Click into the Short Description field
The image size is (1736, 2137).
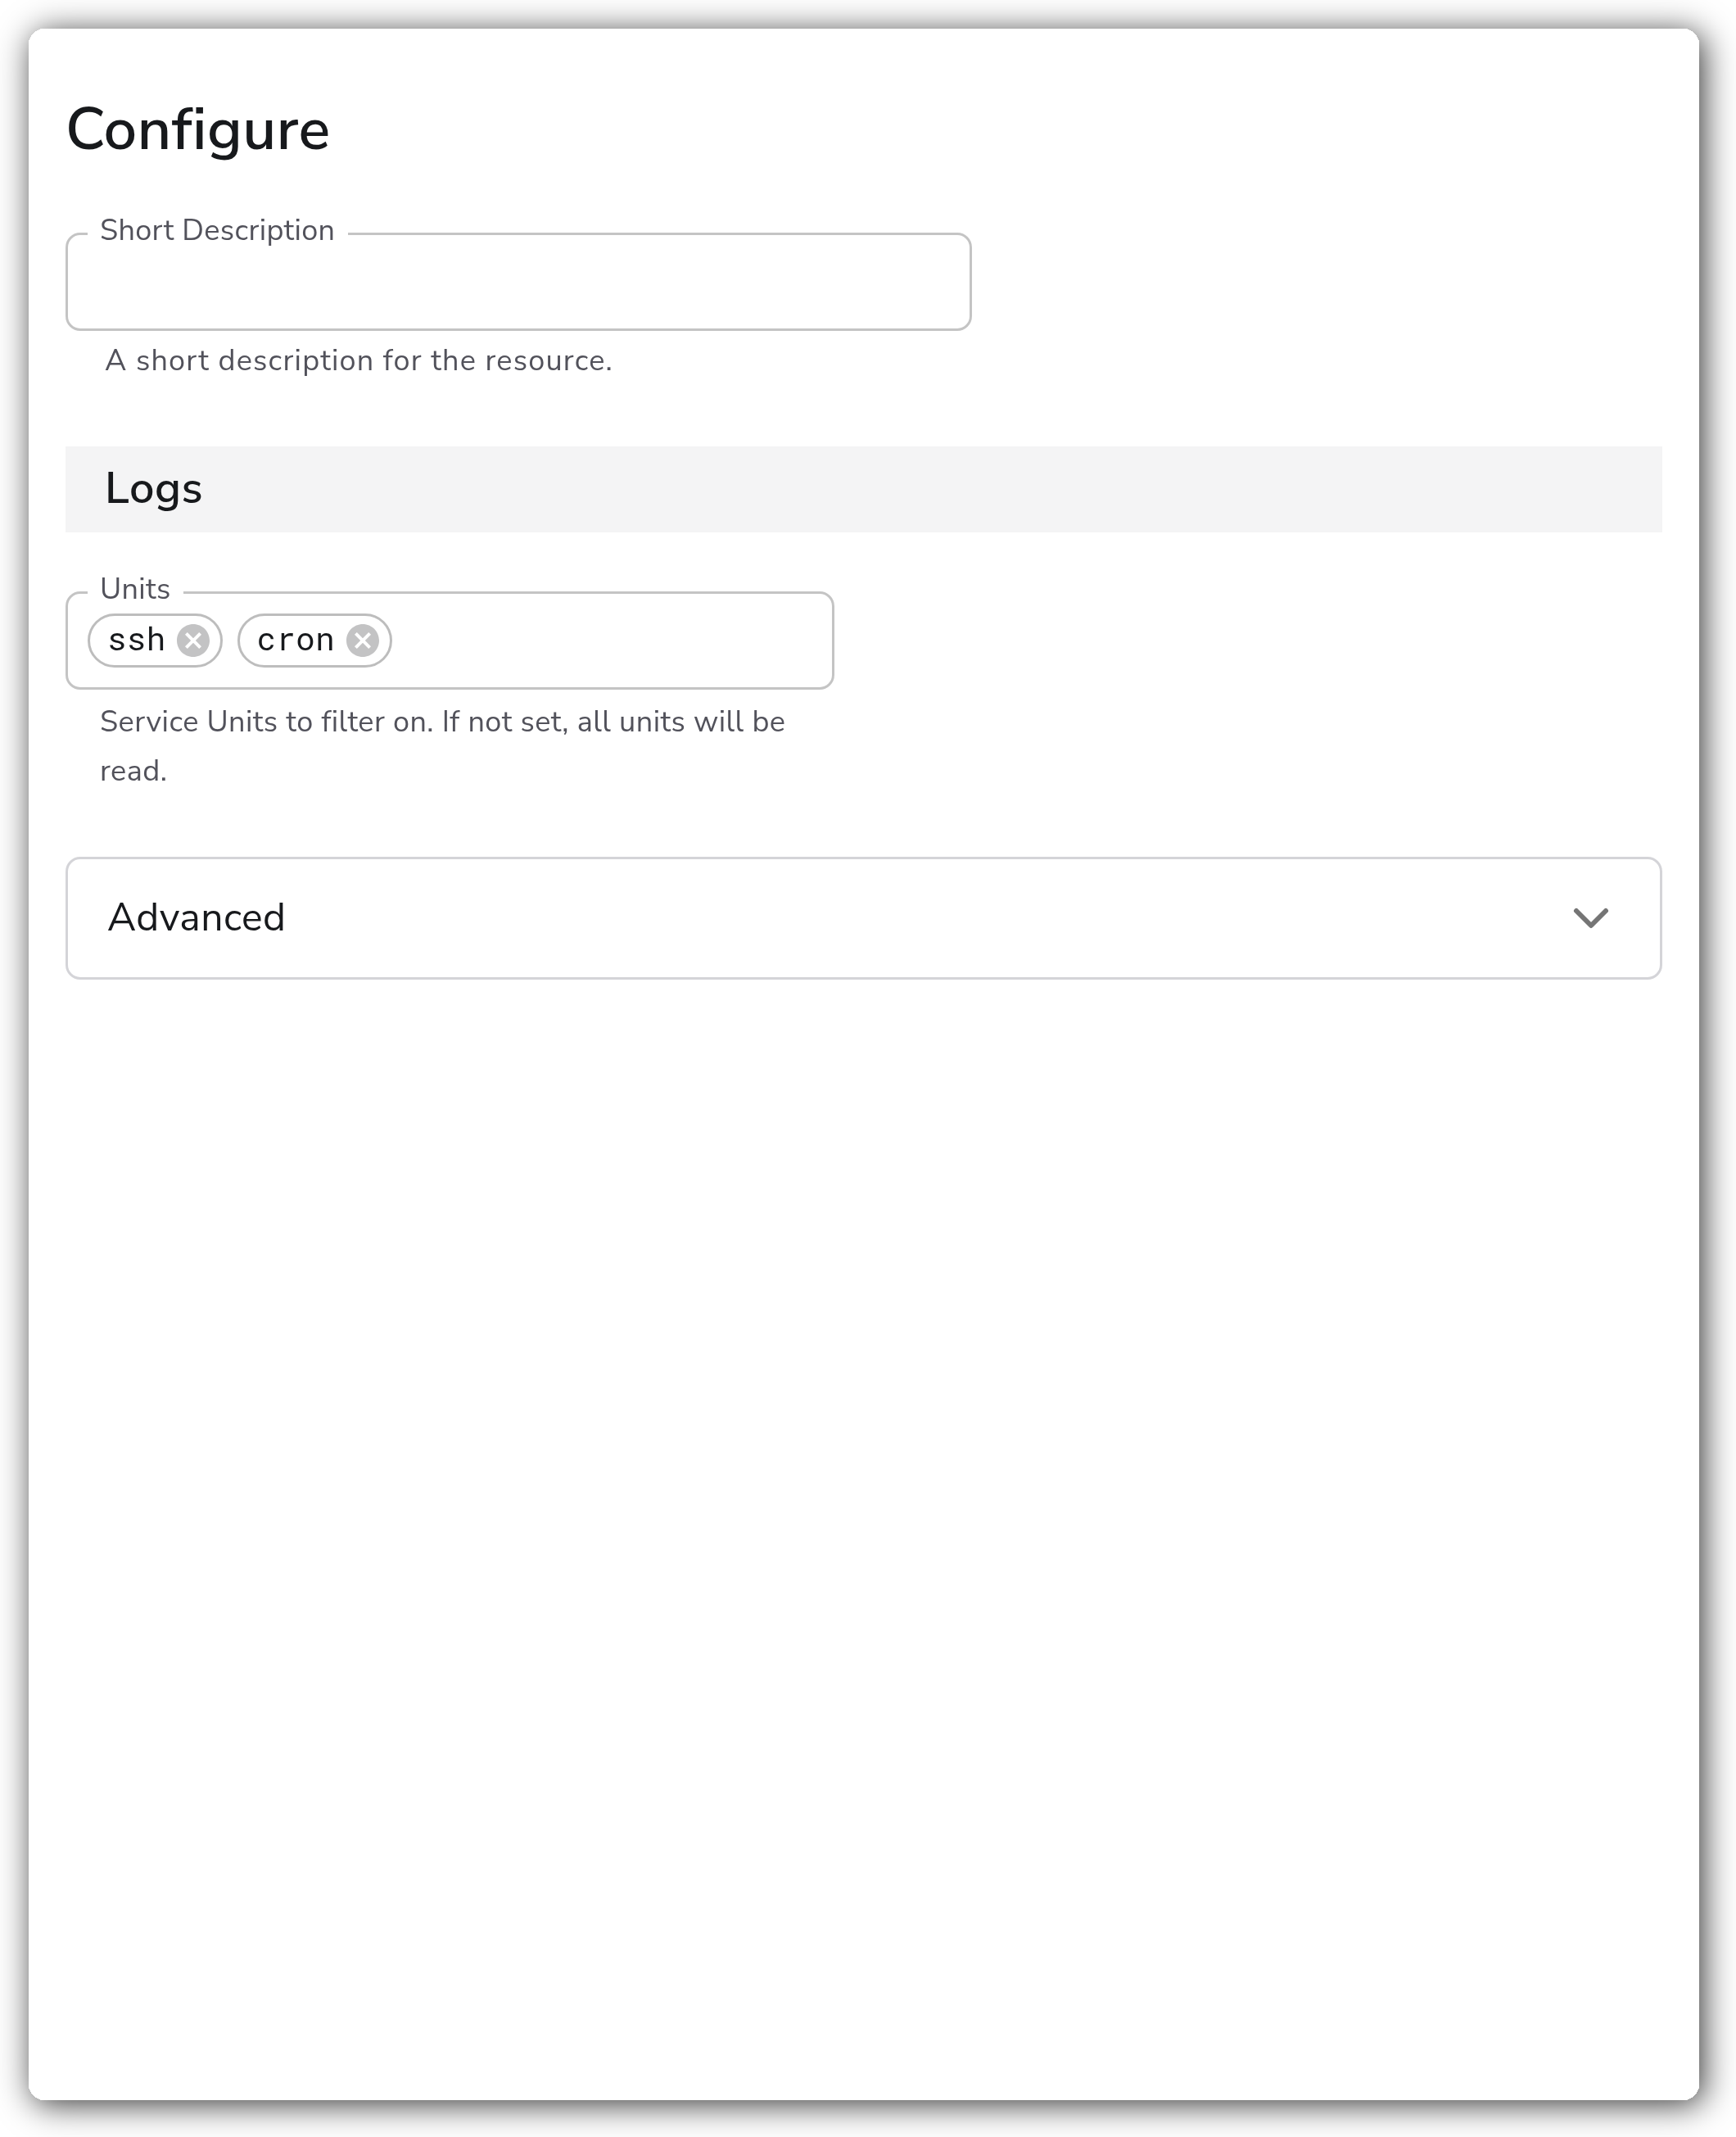tap(518, 282)
